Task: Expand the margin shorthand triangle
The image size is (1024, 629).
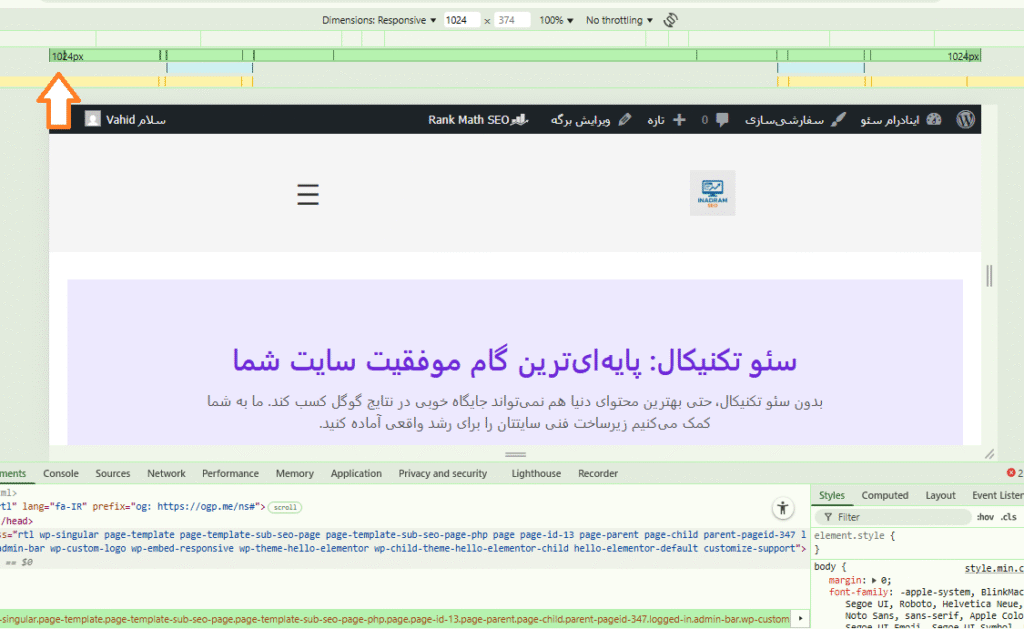Action: 874,580
